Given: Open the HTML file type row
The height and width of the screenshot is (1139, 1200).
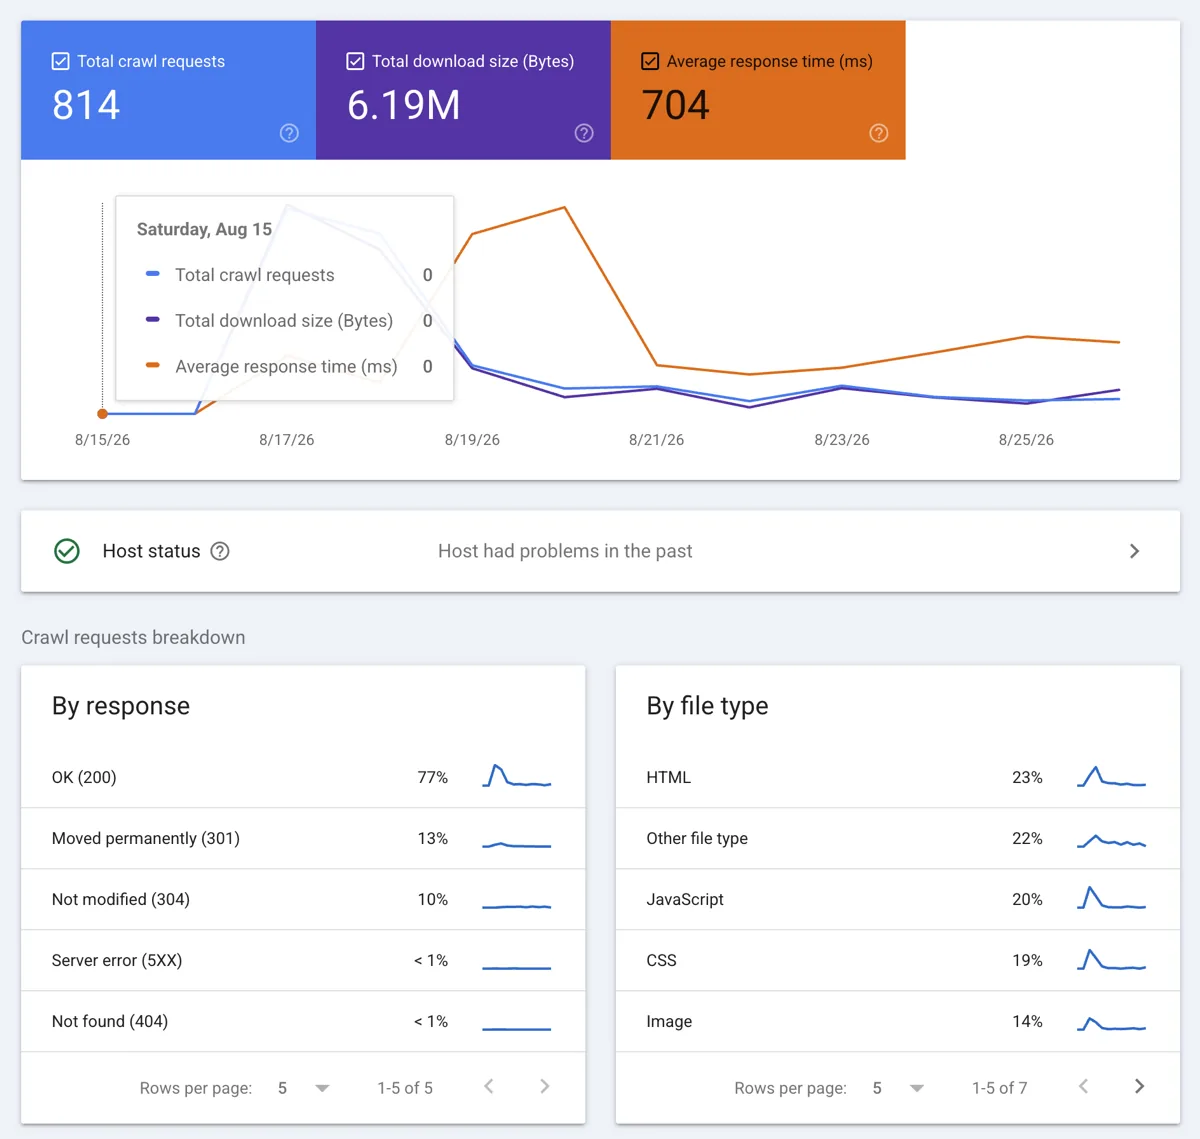Looking at the screenshot, I should tap(898, 777).
